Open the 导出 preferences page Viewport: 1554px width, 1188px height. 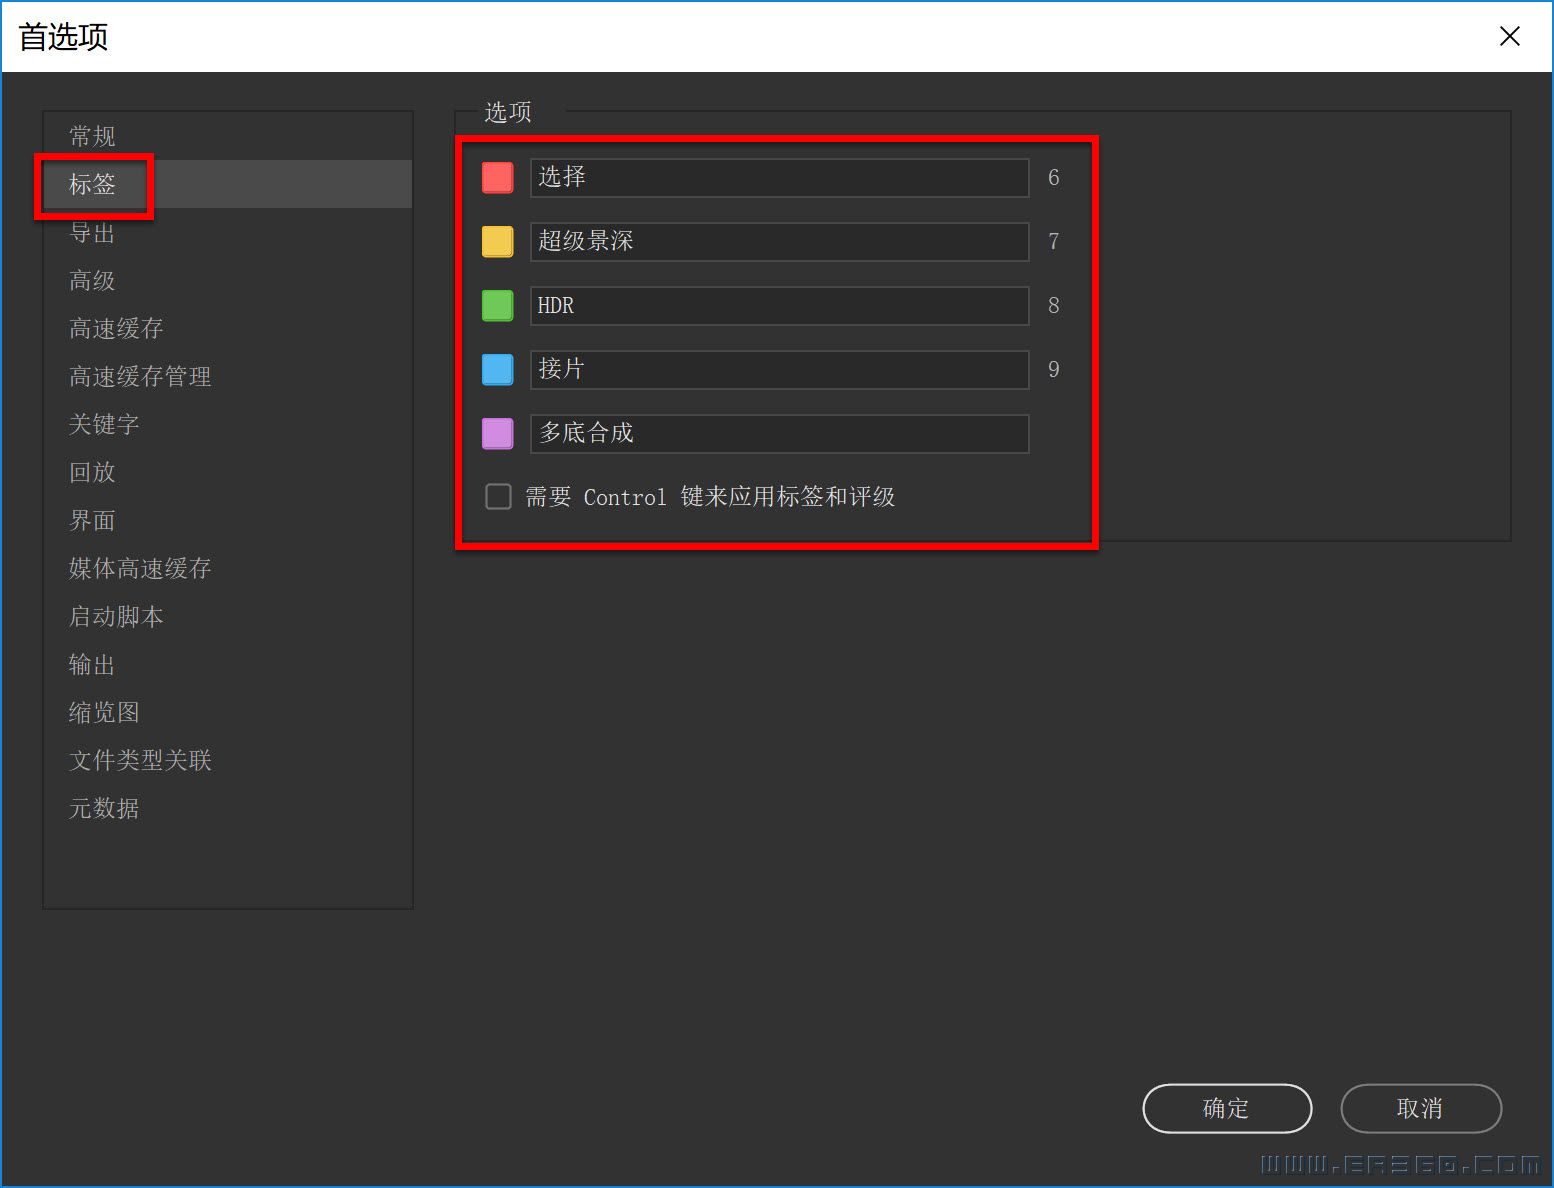pos(91,232)
